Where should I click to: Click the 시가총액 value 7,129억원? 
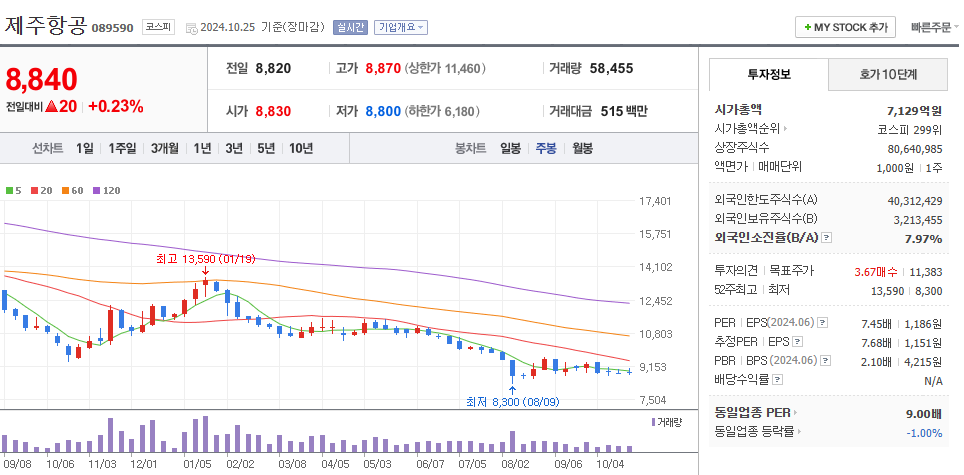pos(915,111)
